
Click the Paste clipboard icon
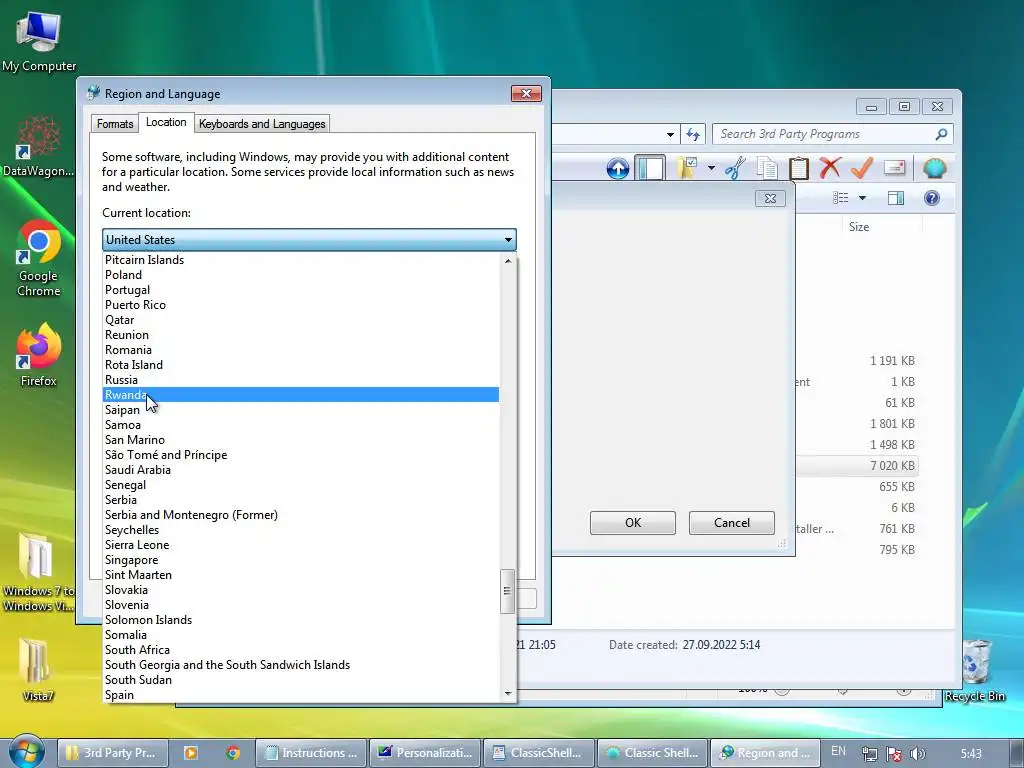(799, 168)
